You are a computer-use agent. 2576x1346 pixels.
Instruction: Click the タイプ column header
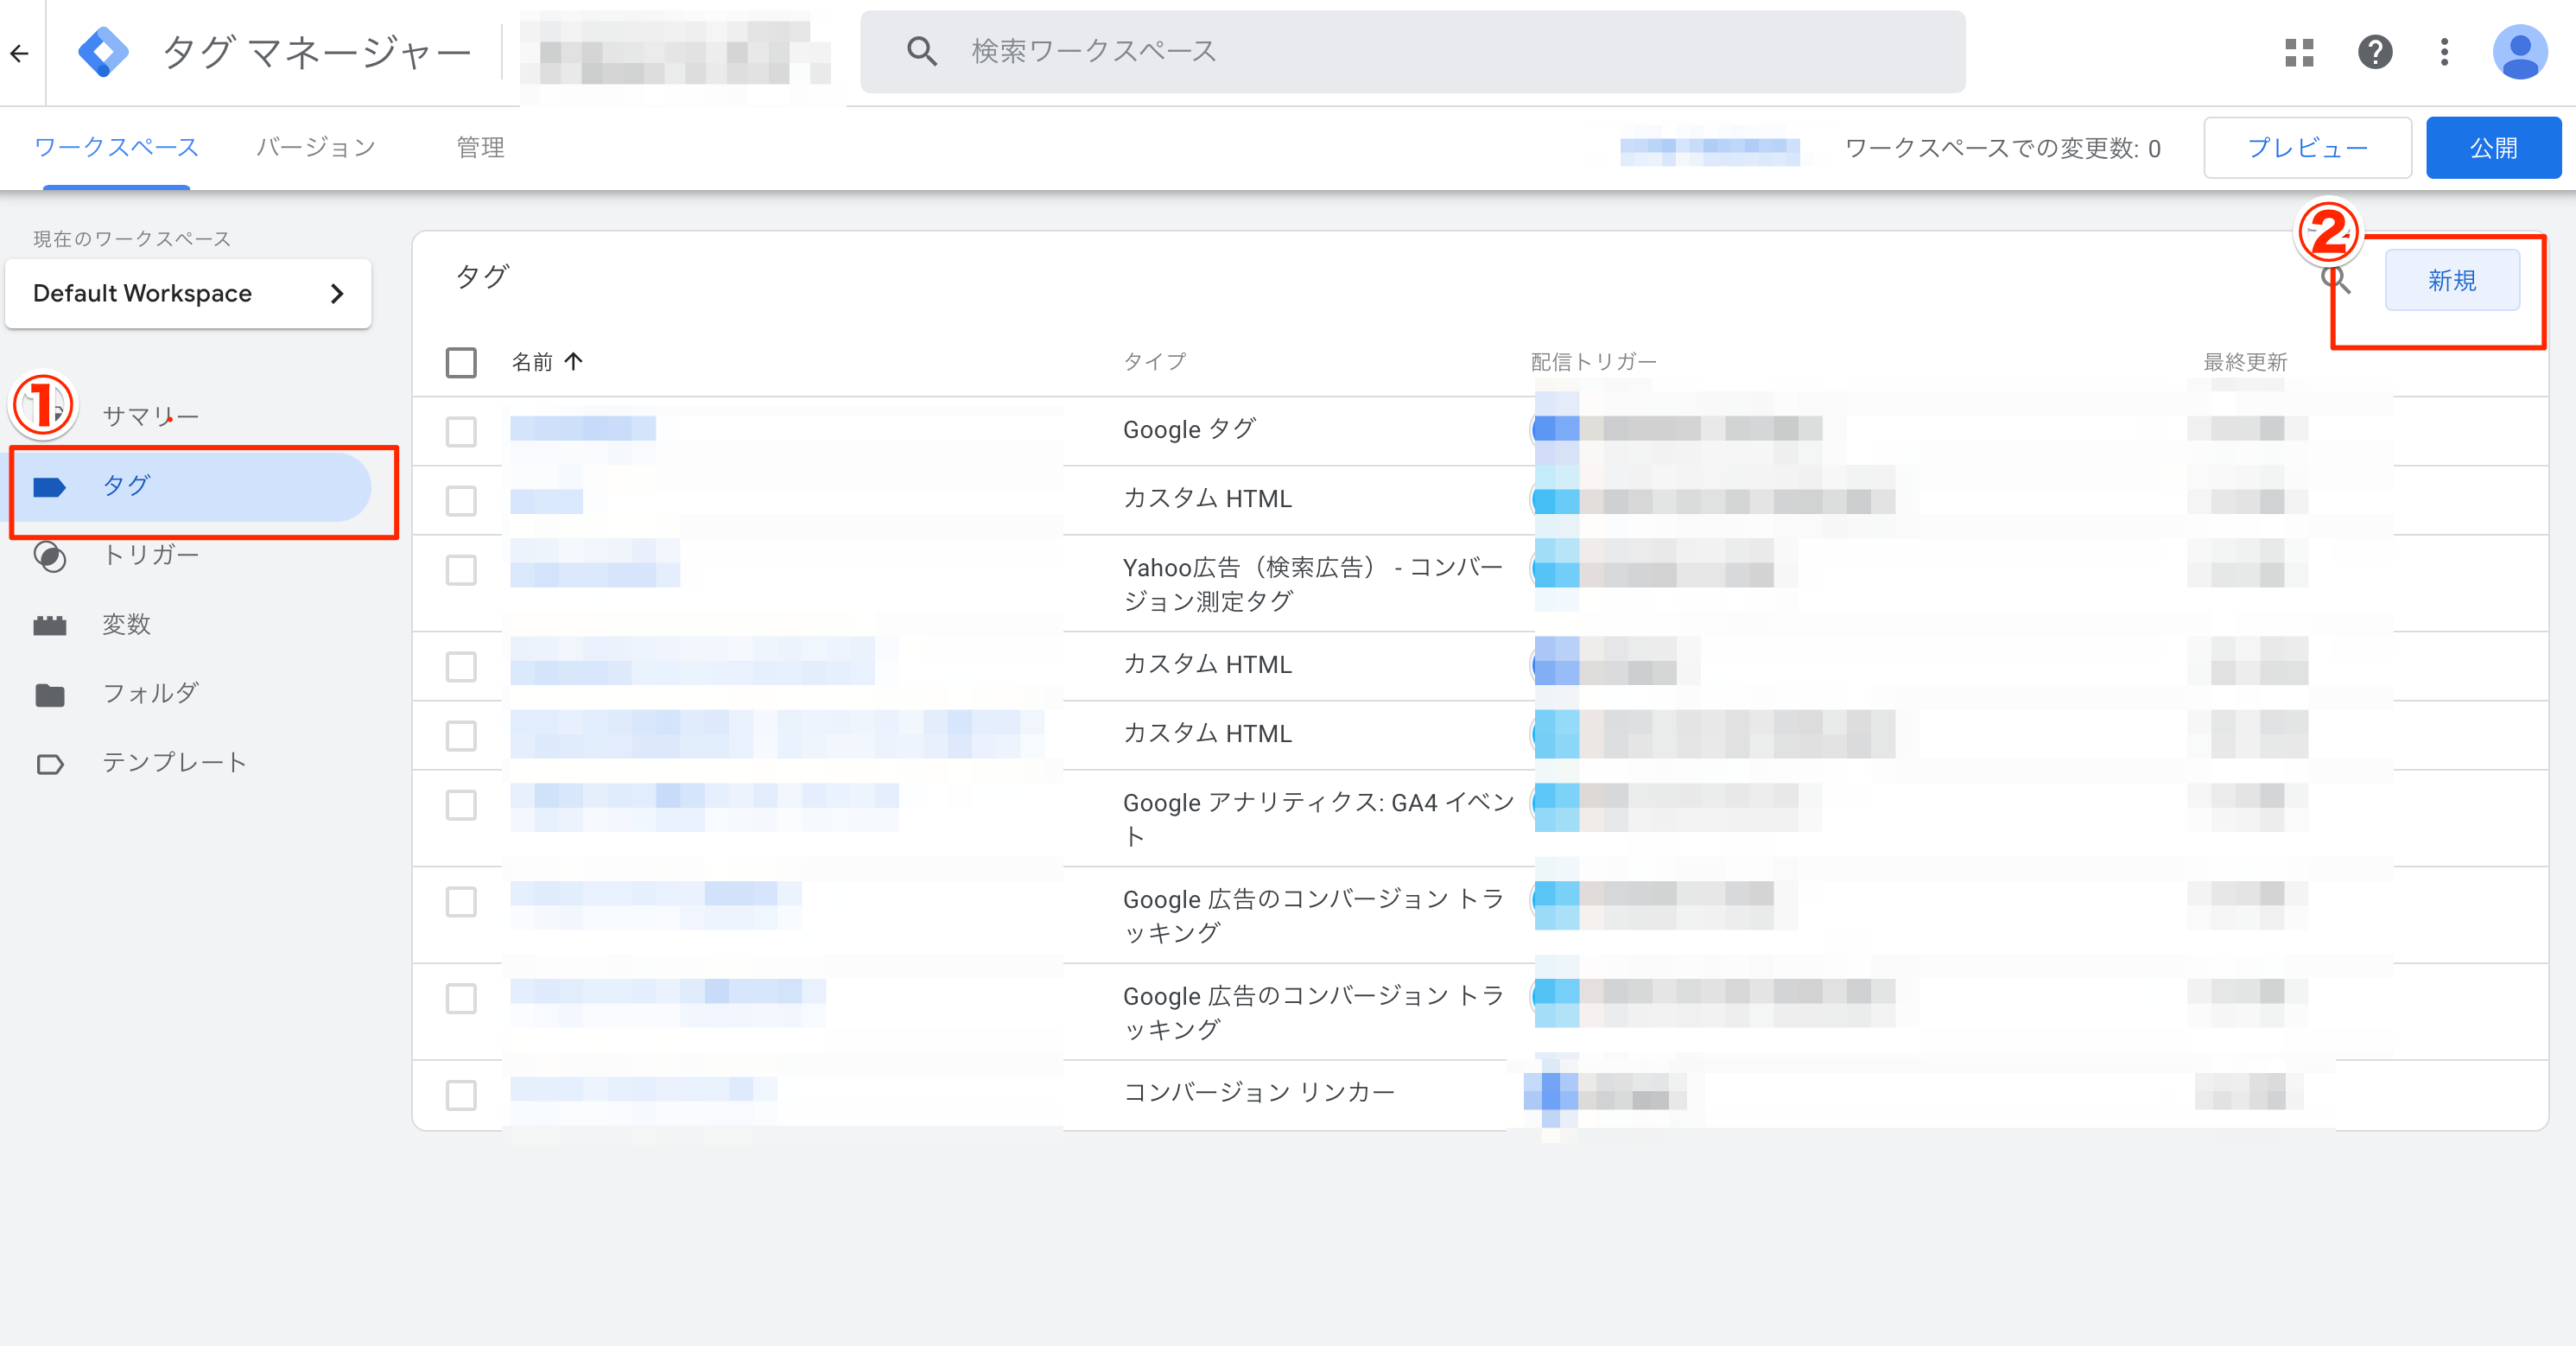coord(1154,361)
